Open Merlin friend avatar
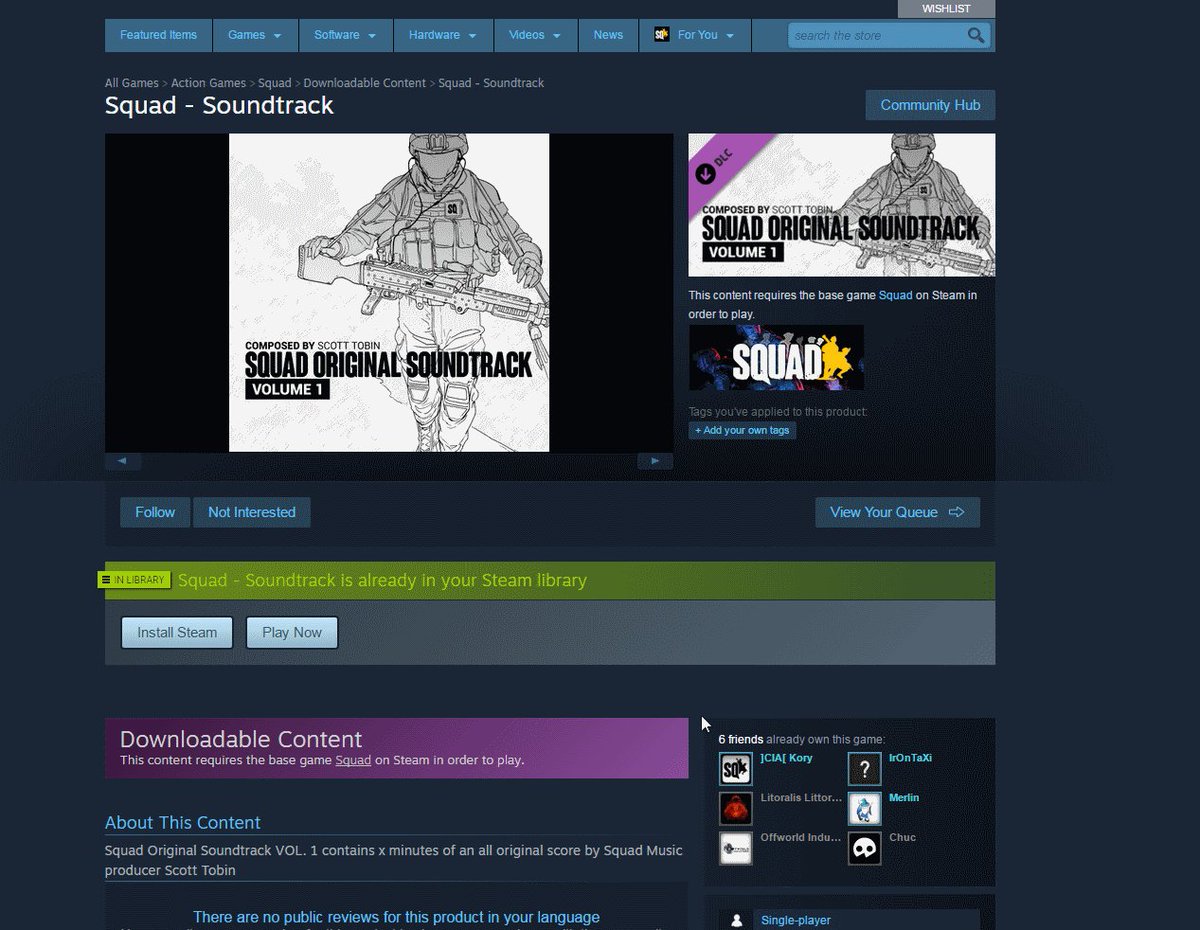 pyautogui.click(x=864, y=809)
